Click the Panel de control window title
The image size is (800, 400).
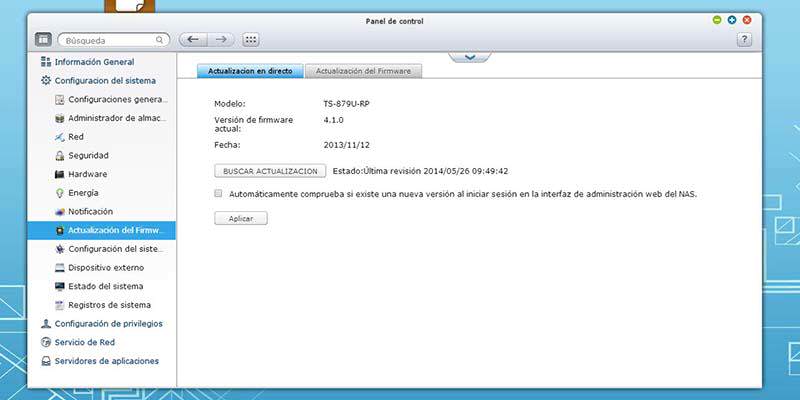pos(394,21)
